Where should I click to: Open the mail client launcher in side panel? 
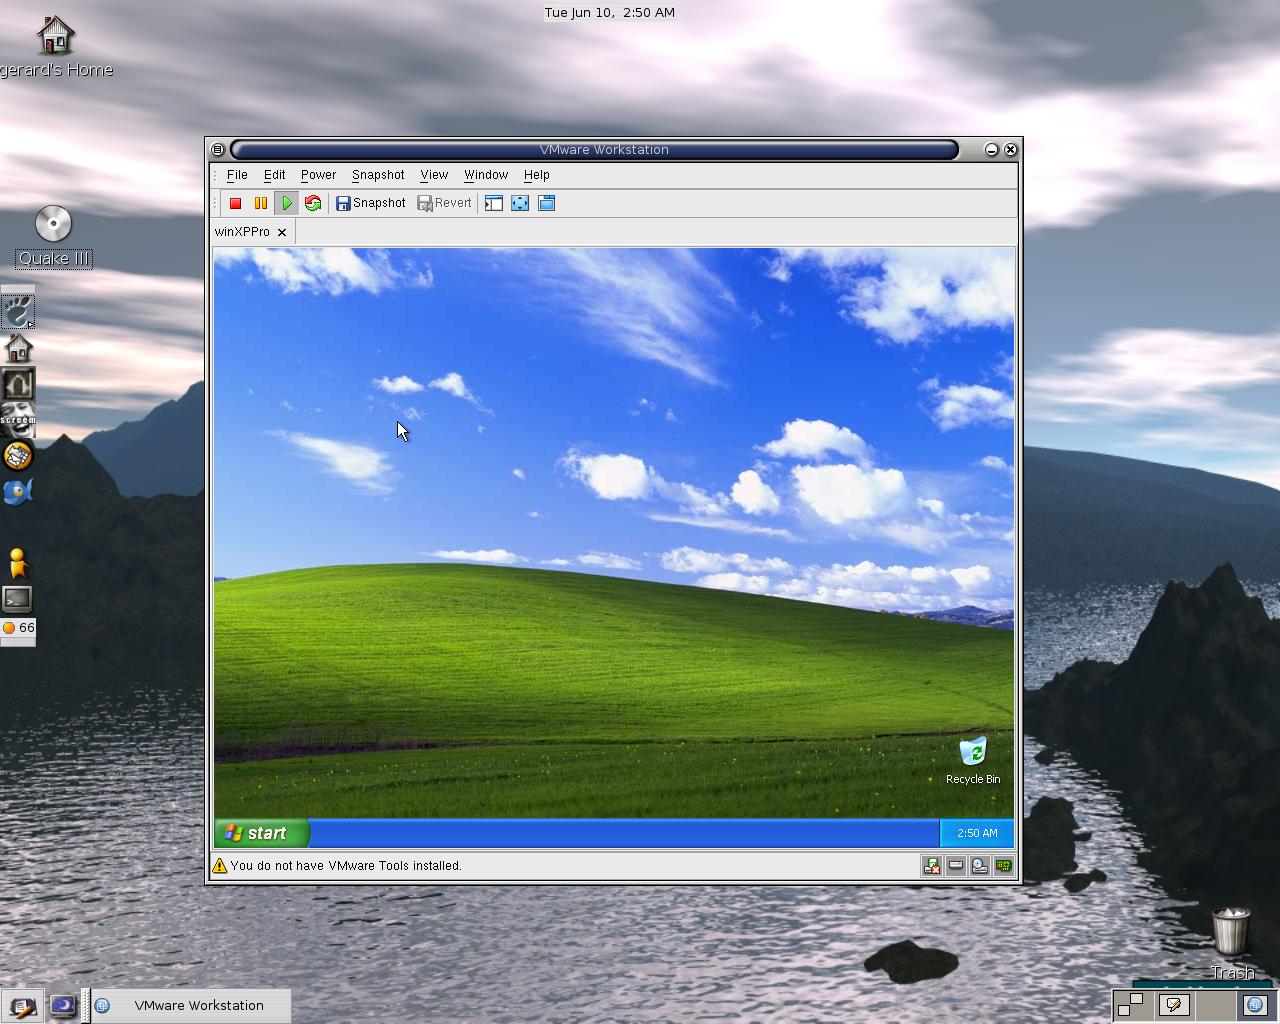tap(18, 455)
